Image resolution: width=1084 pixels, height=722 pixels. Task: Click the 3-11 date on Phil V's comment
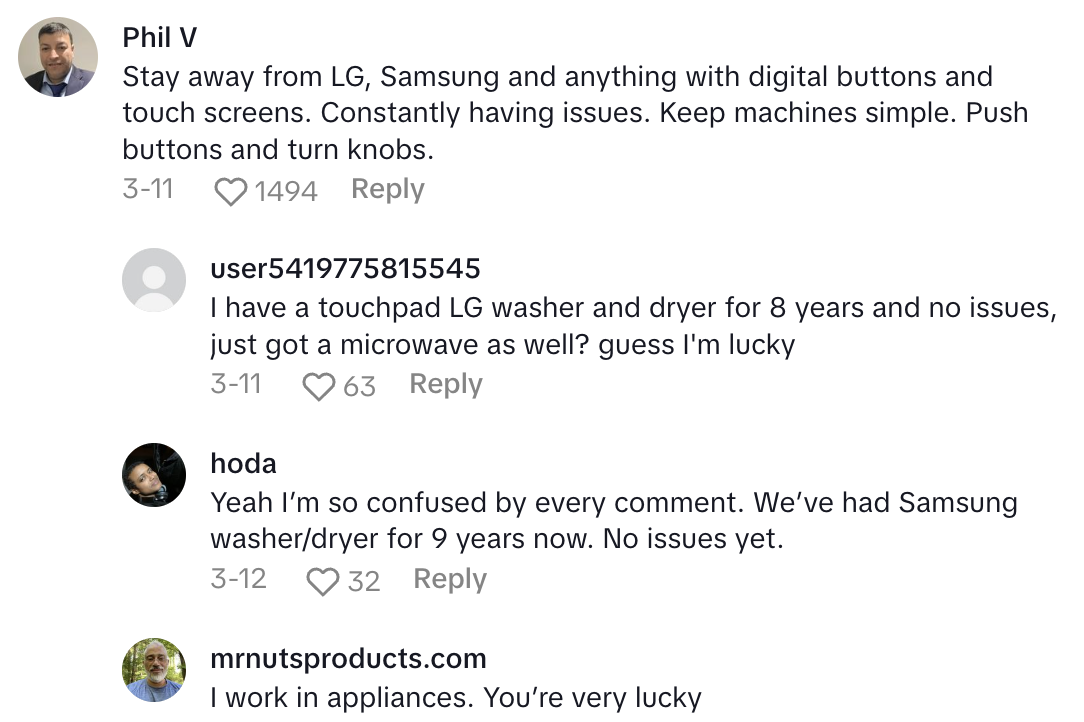pyautogui.click(x=148, y=189)
